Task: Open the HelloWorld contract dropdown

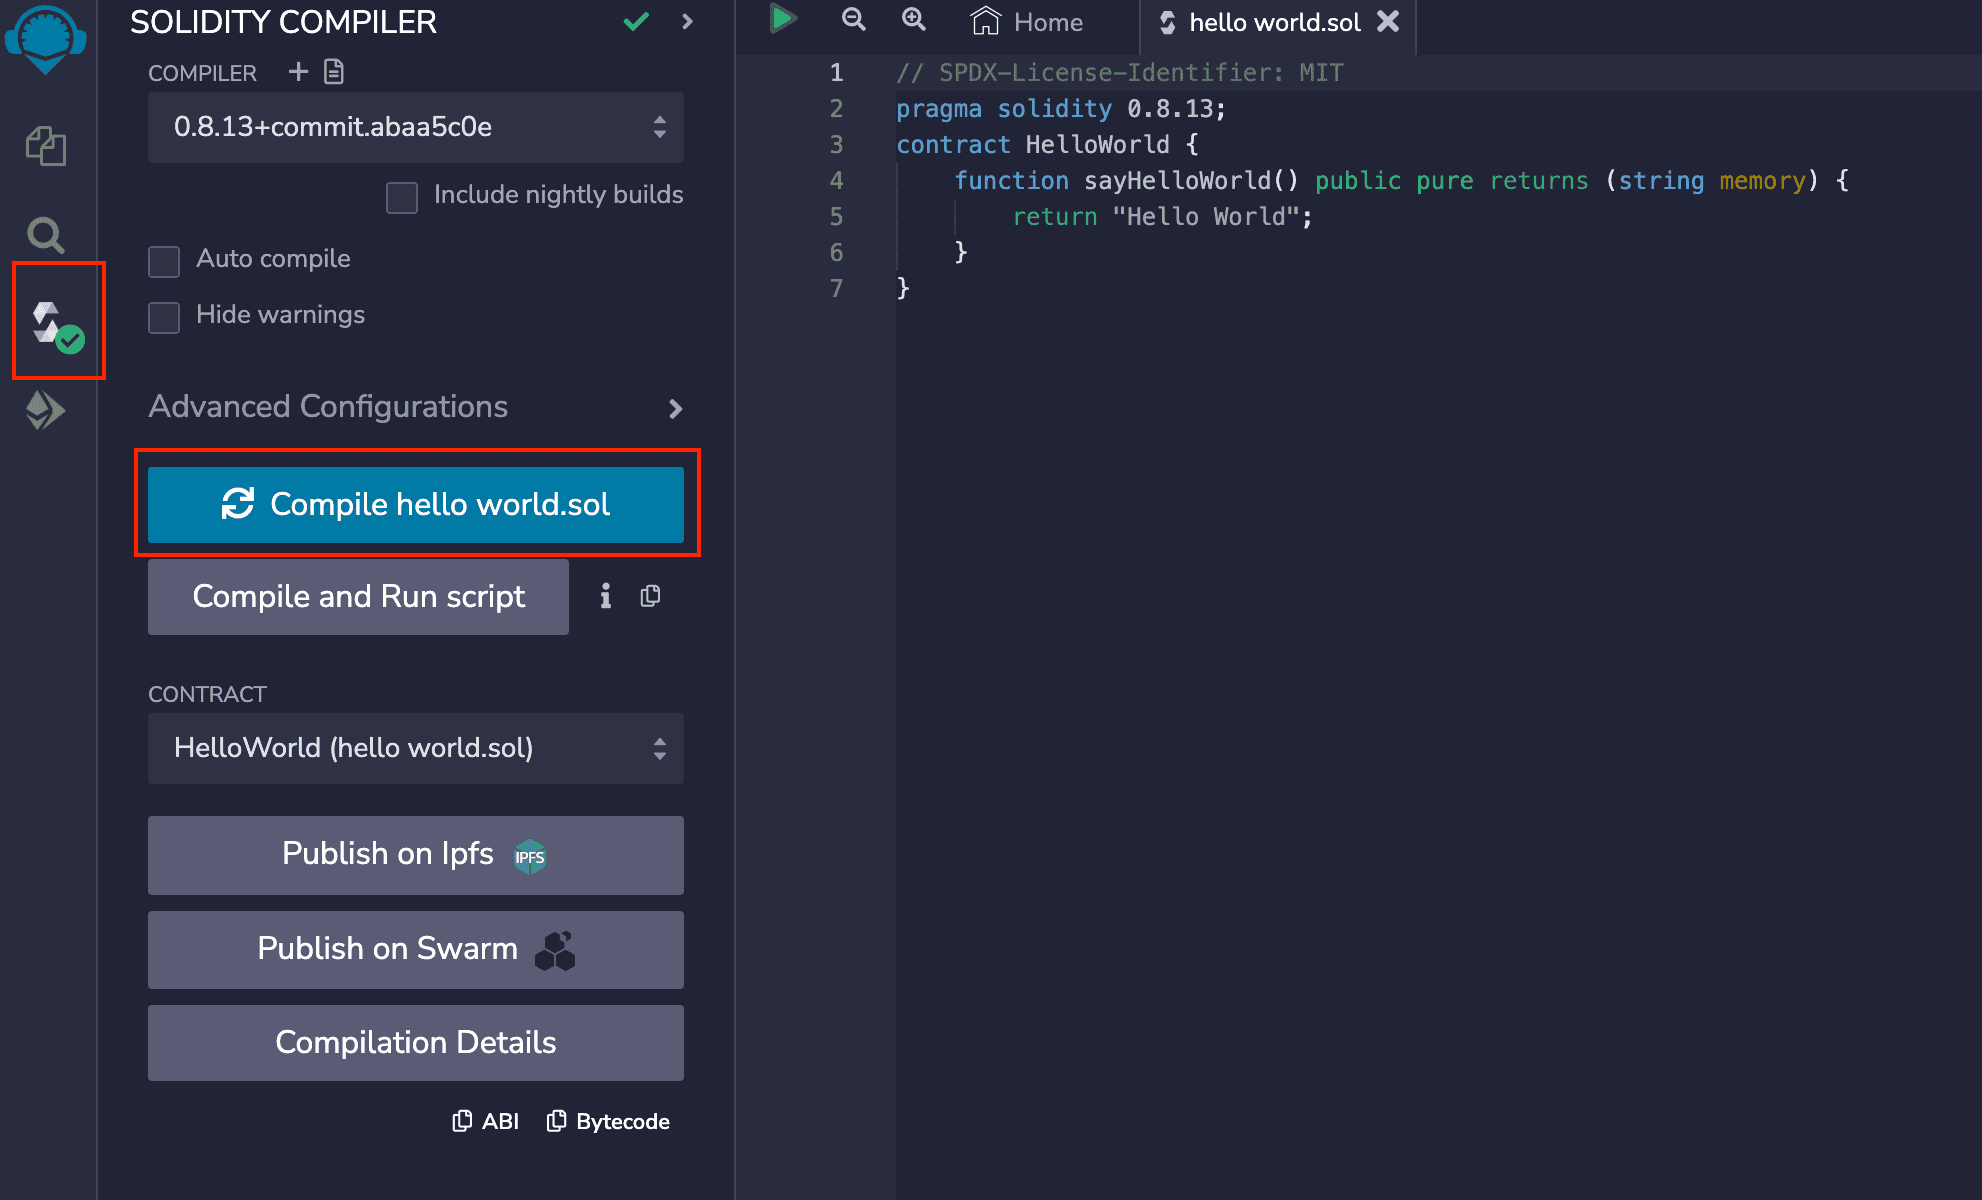Action: tap(415, 748)
